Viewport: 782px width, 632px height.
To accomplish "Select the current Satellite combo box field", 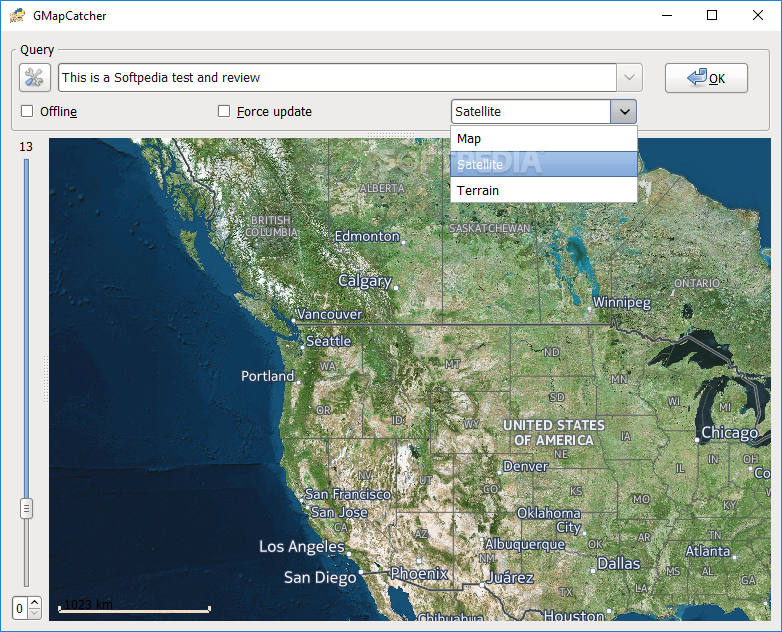I will click(531, 112).
